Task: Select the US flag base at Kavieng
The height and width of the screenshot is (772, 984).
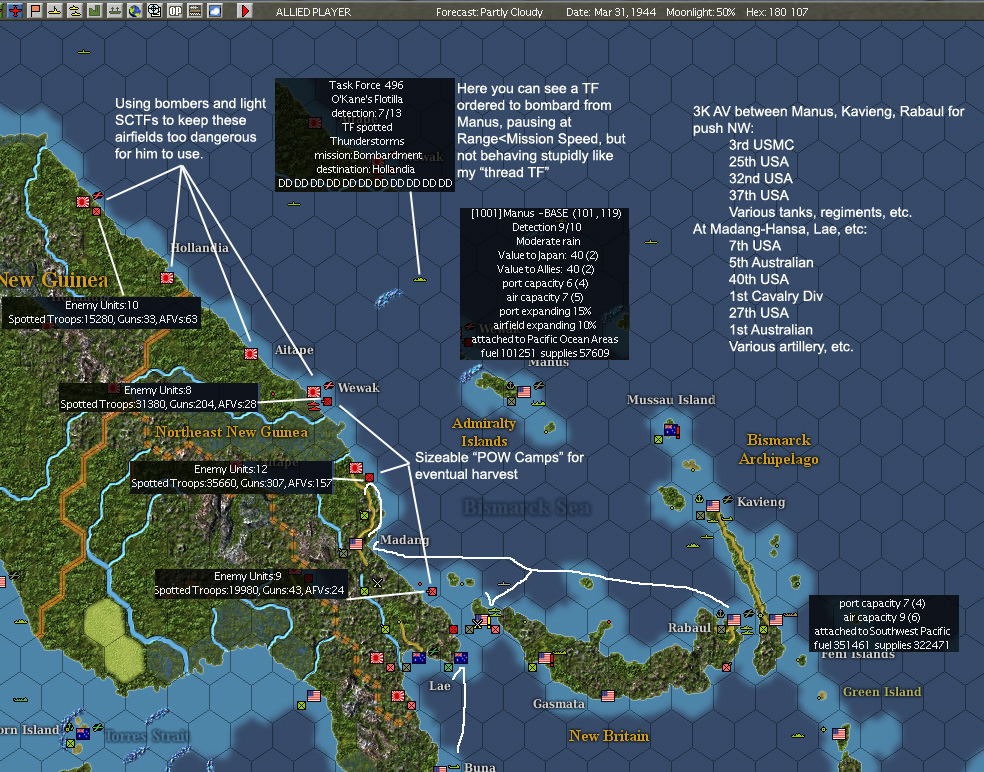Action: click(x=713, y=506)
